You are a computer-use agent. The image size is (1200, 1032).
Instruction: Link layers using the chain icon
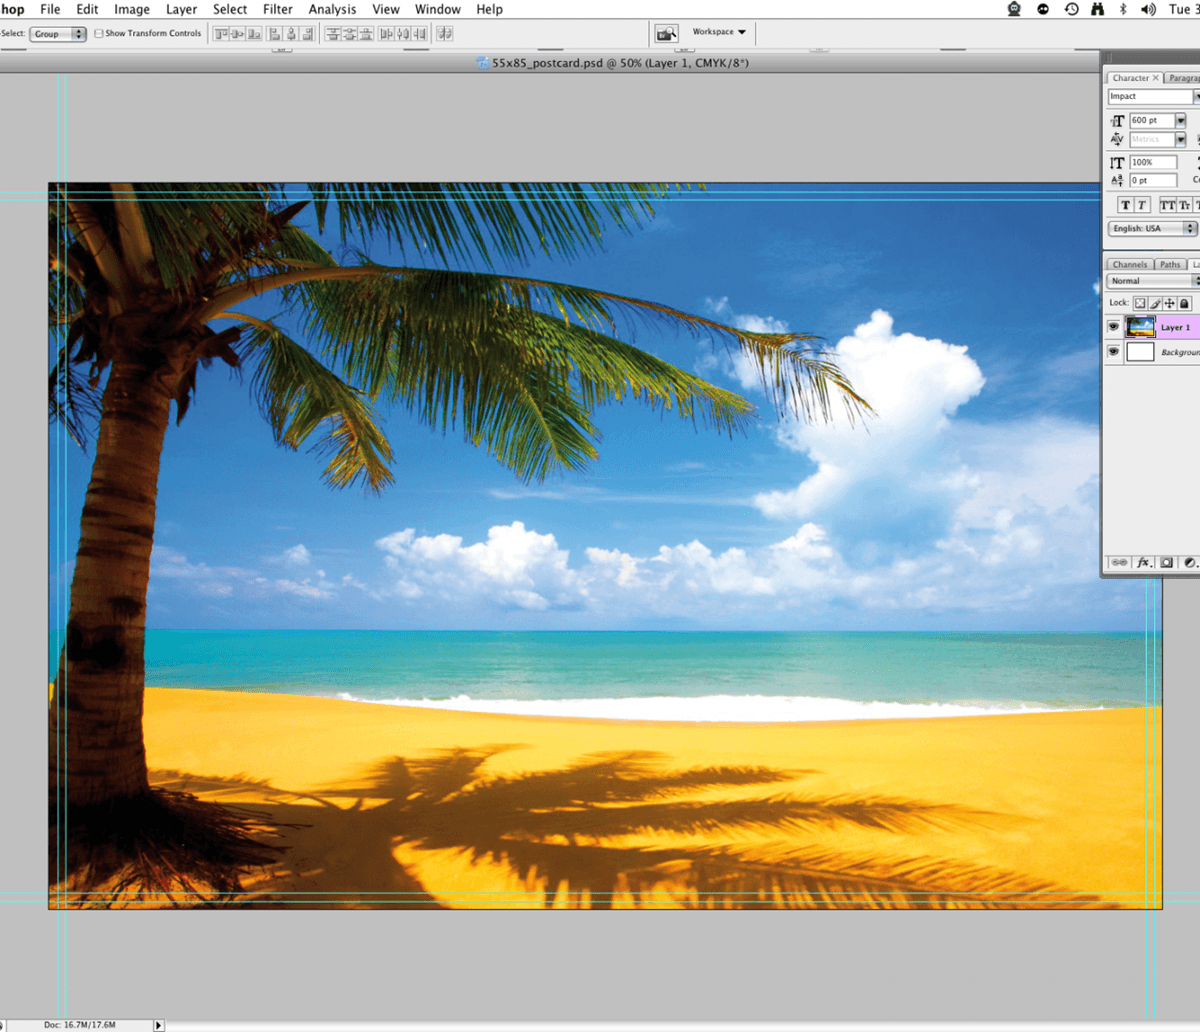[x=1120, y=563]
